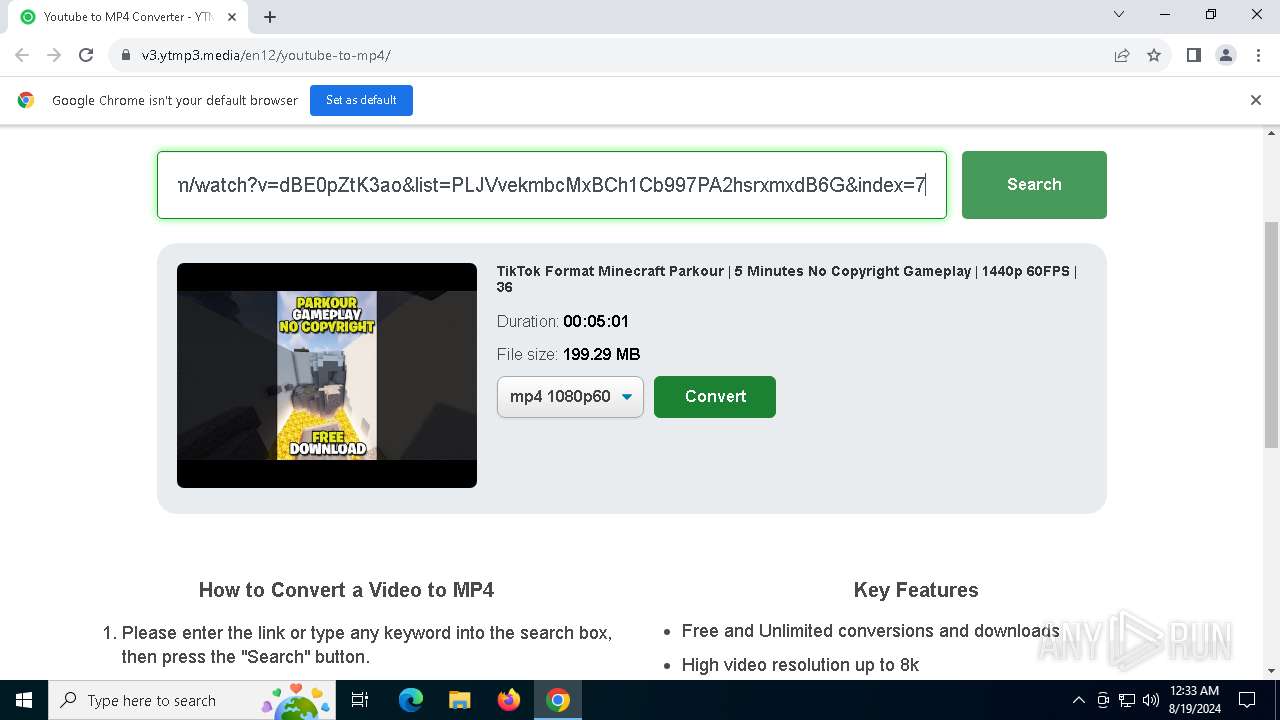Click the video title text
1280x720 pixels.
click(786, 279)
